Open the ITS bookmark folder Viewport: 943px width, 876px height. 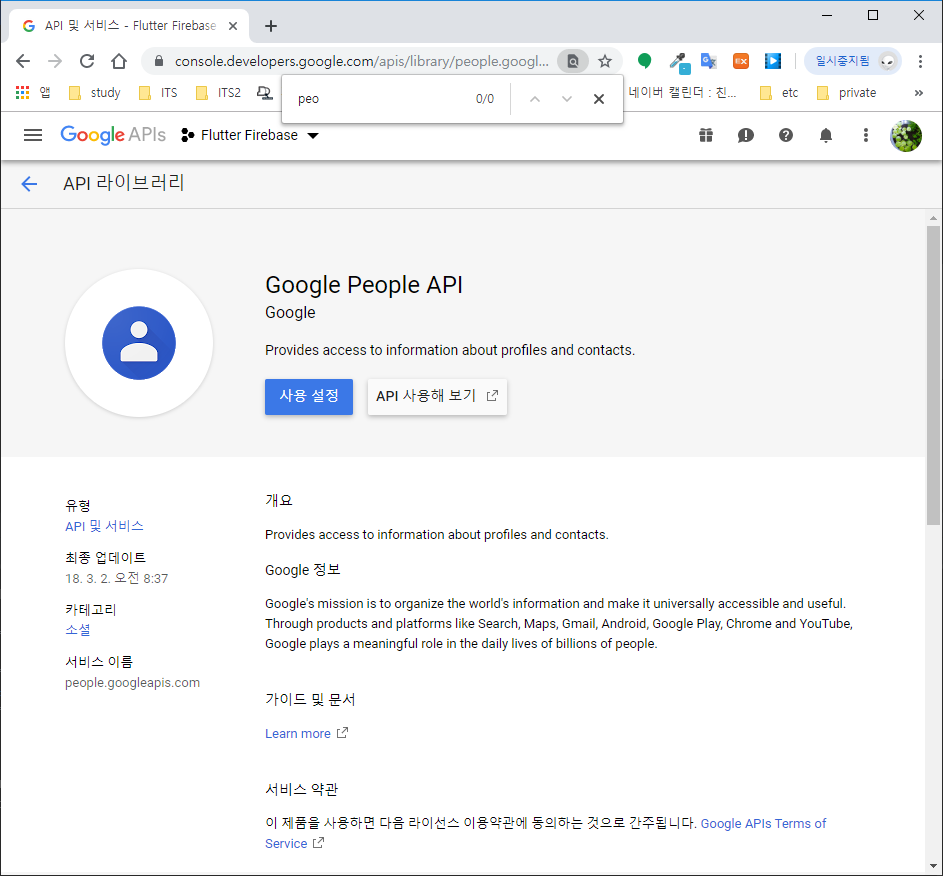158,93
